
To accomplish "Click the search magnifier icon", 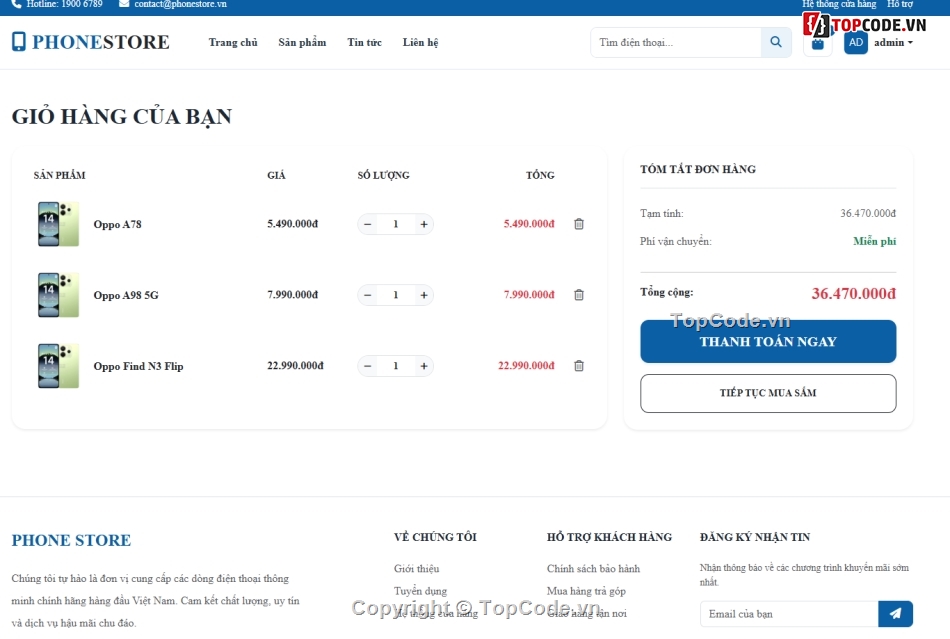I will pyautogui.click(x=776, y=42).
